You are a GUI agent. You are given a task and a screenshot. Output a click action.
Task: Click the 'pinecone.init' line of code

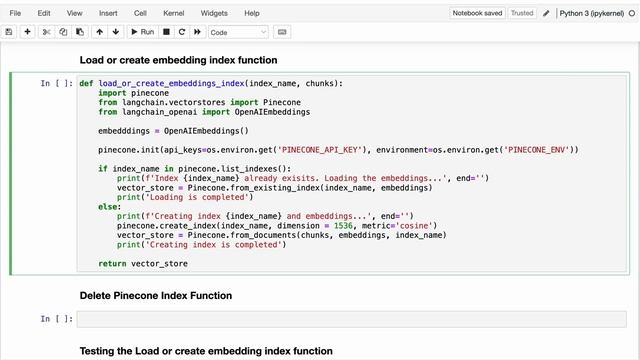point(338,150)
